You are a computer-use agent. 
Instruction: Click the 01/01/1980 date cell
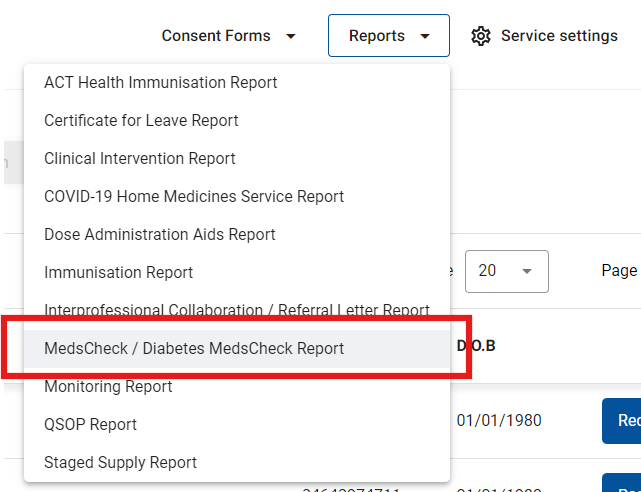coord(499,420)
